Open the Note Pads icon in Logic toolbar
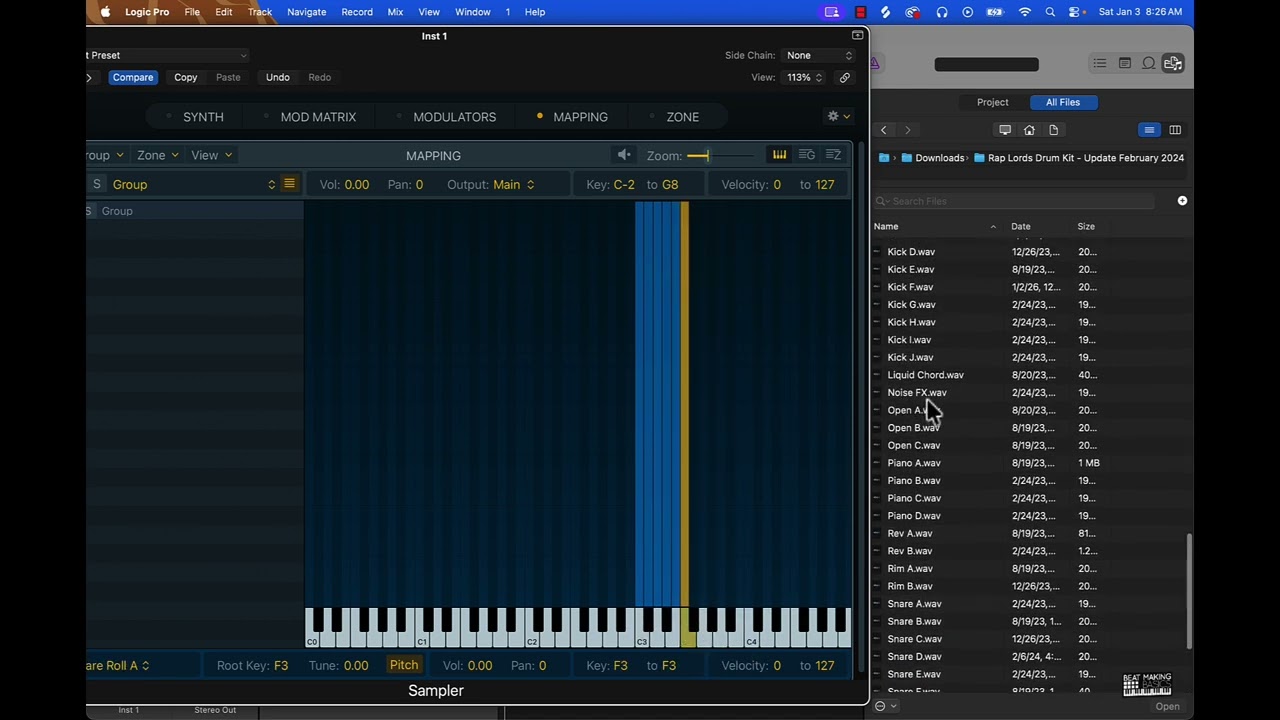Screen dimensions: 1280x720 click(x=1124, y=63)
